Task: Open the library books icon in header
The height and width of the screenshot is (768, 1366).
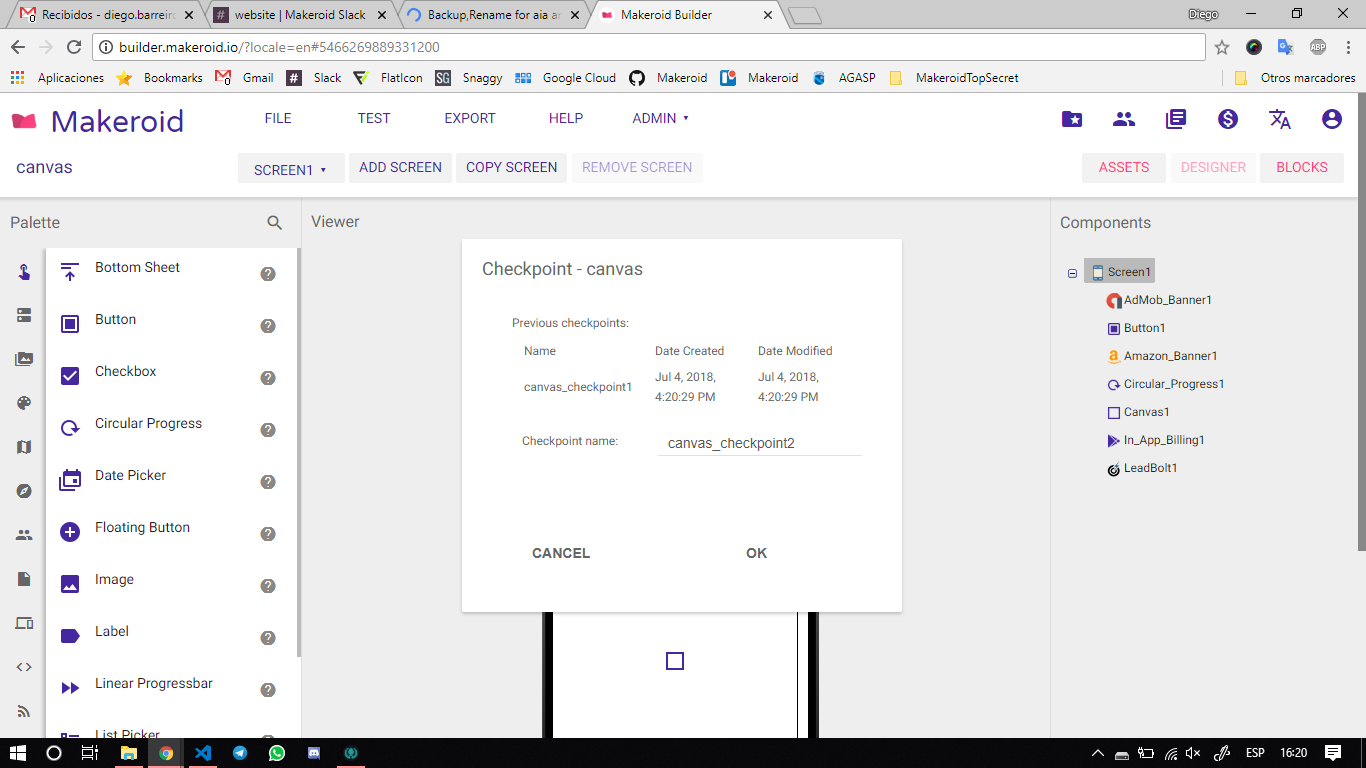Action: pos(1176,119)
